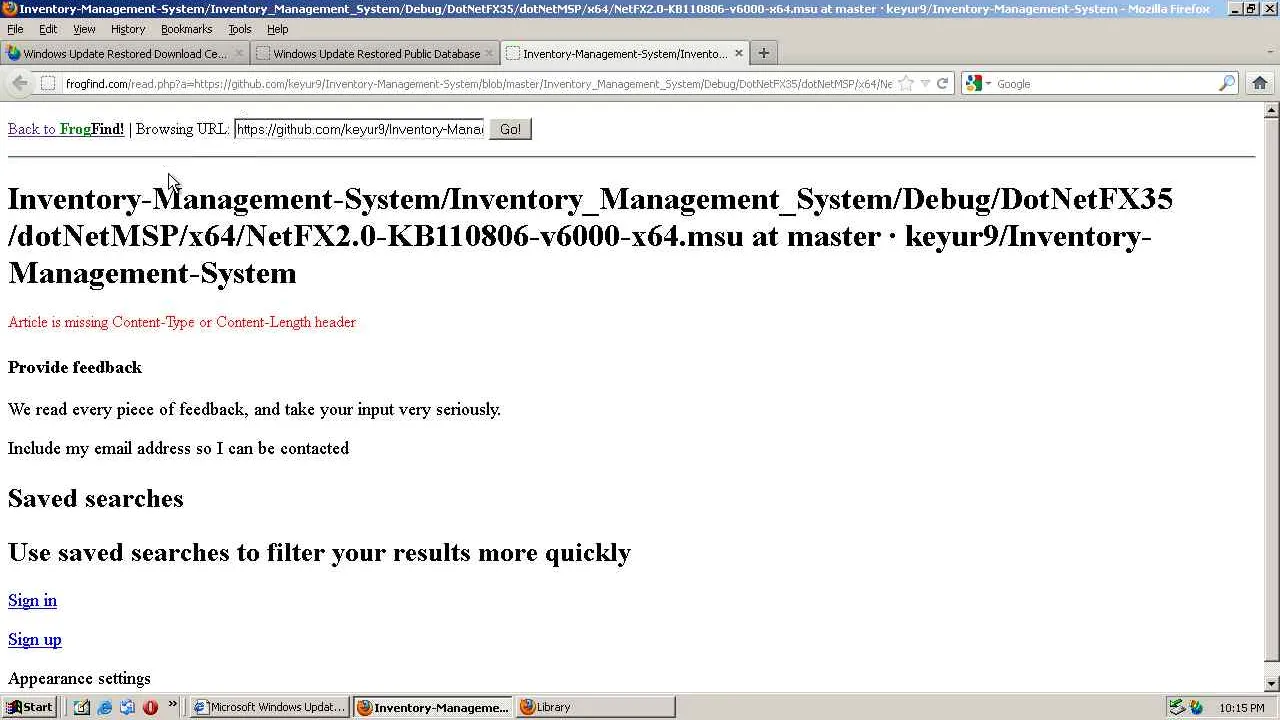1280x720 pixels.
Task: Click the 'Use saved searches to filter' heading
Action: (320, 553)
